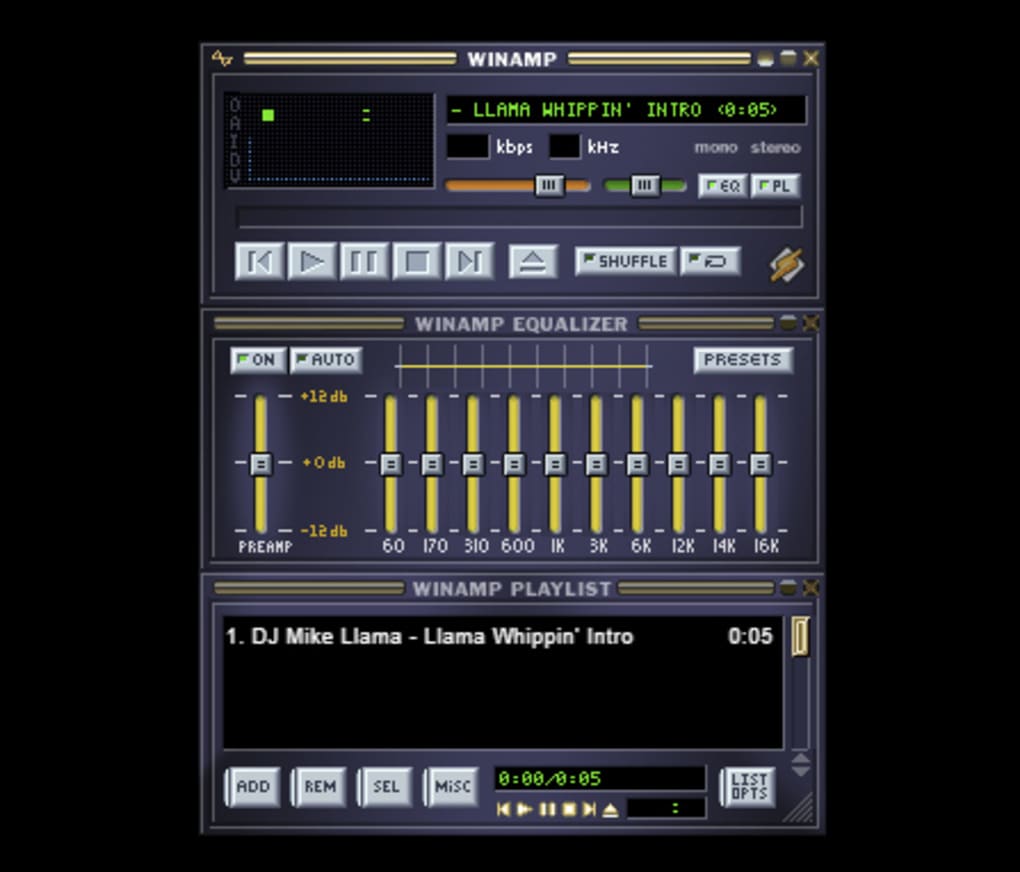This screenshot has width=1020, height=872.
Task: Skip to next track button
Action: pyautogui.click(x=469, y=262)
